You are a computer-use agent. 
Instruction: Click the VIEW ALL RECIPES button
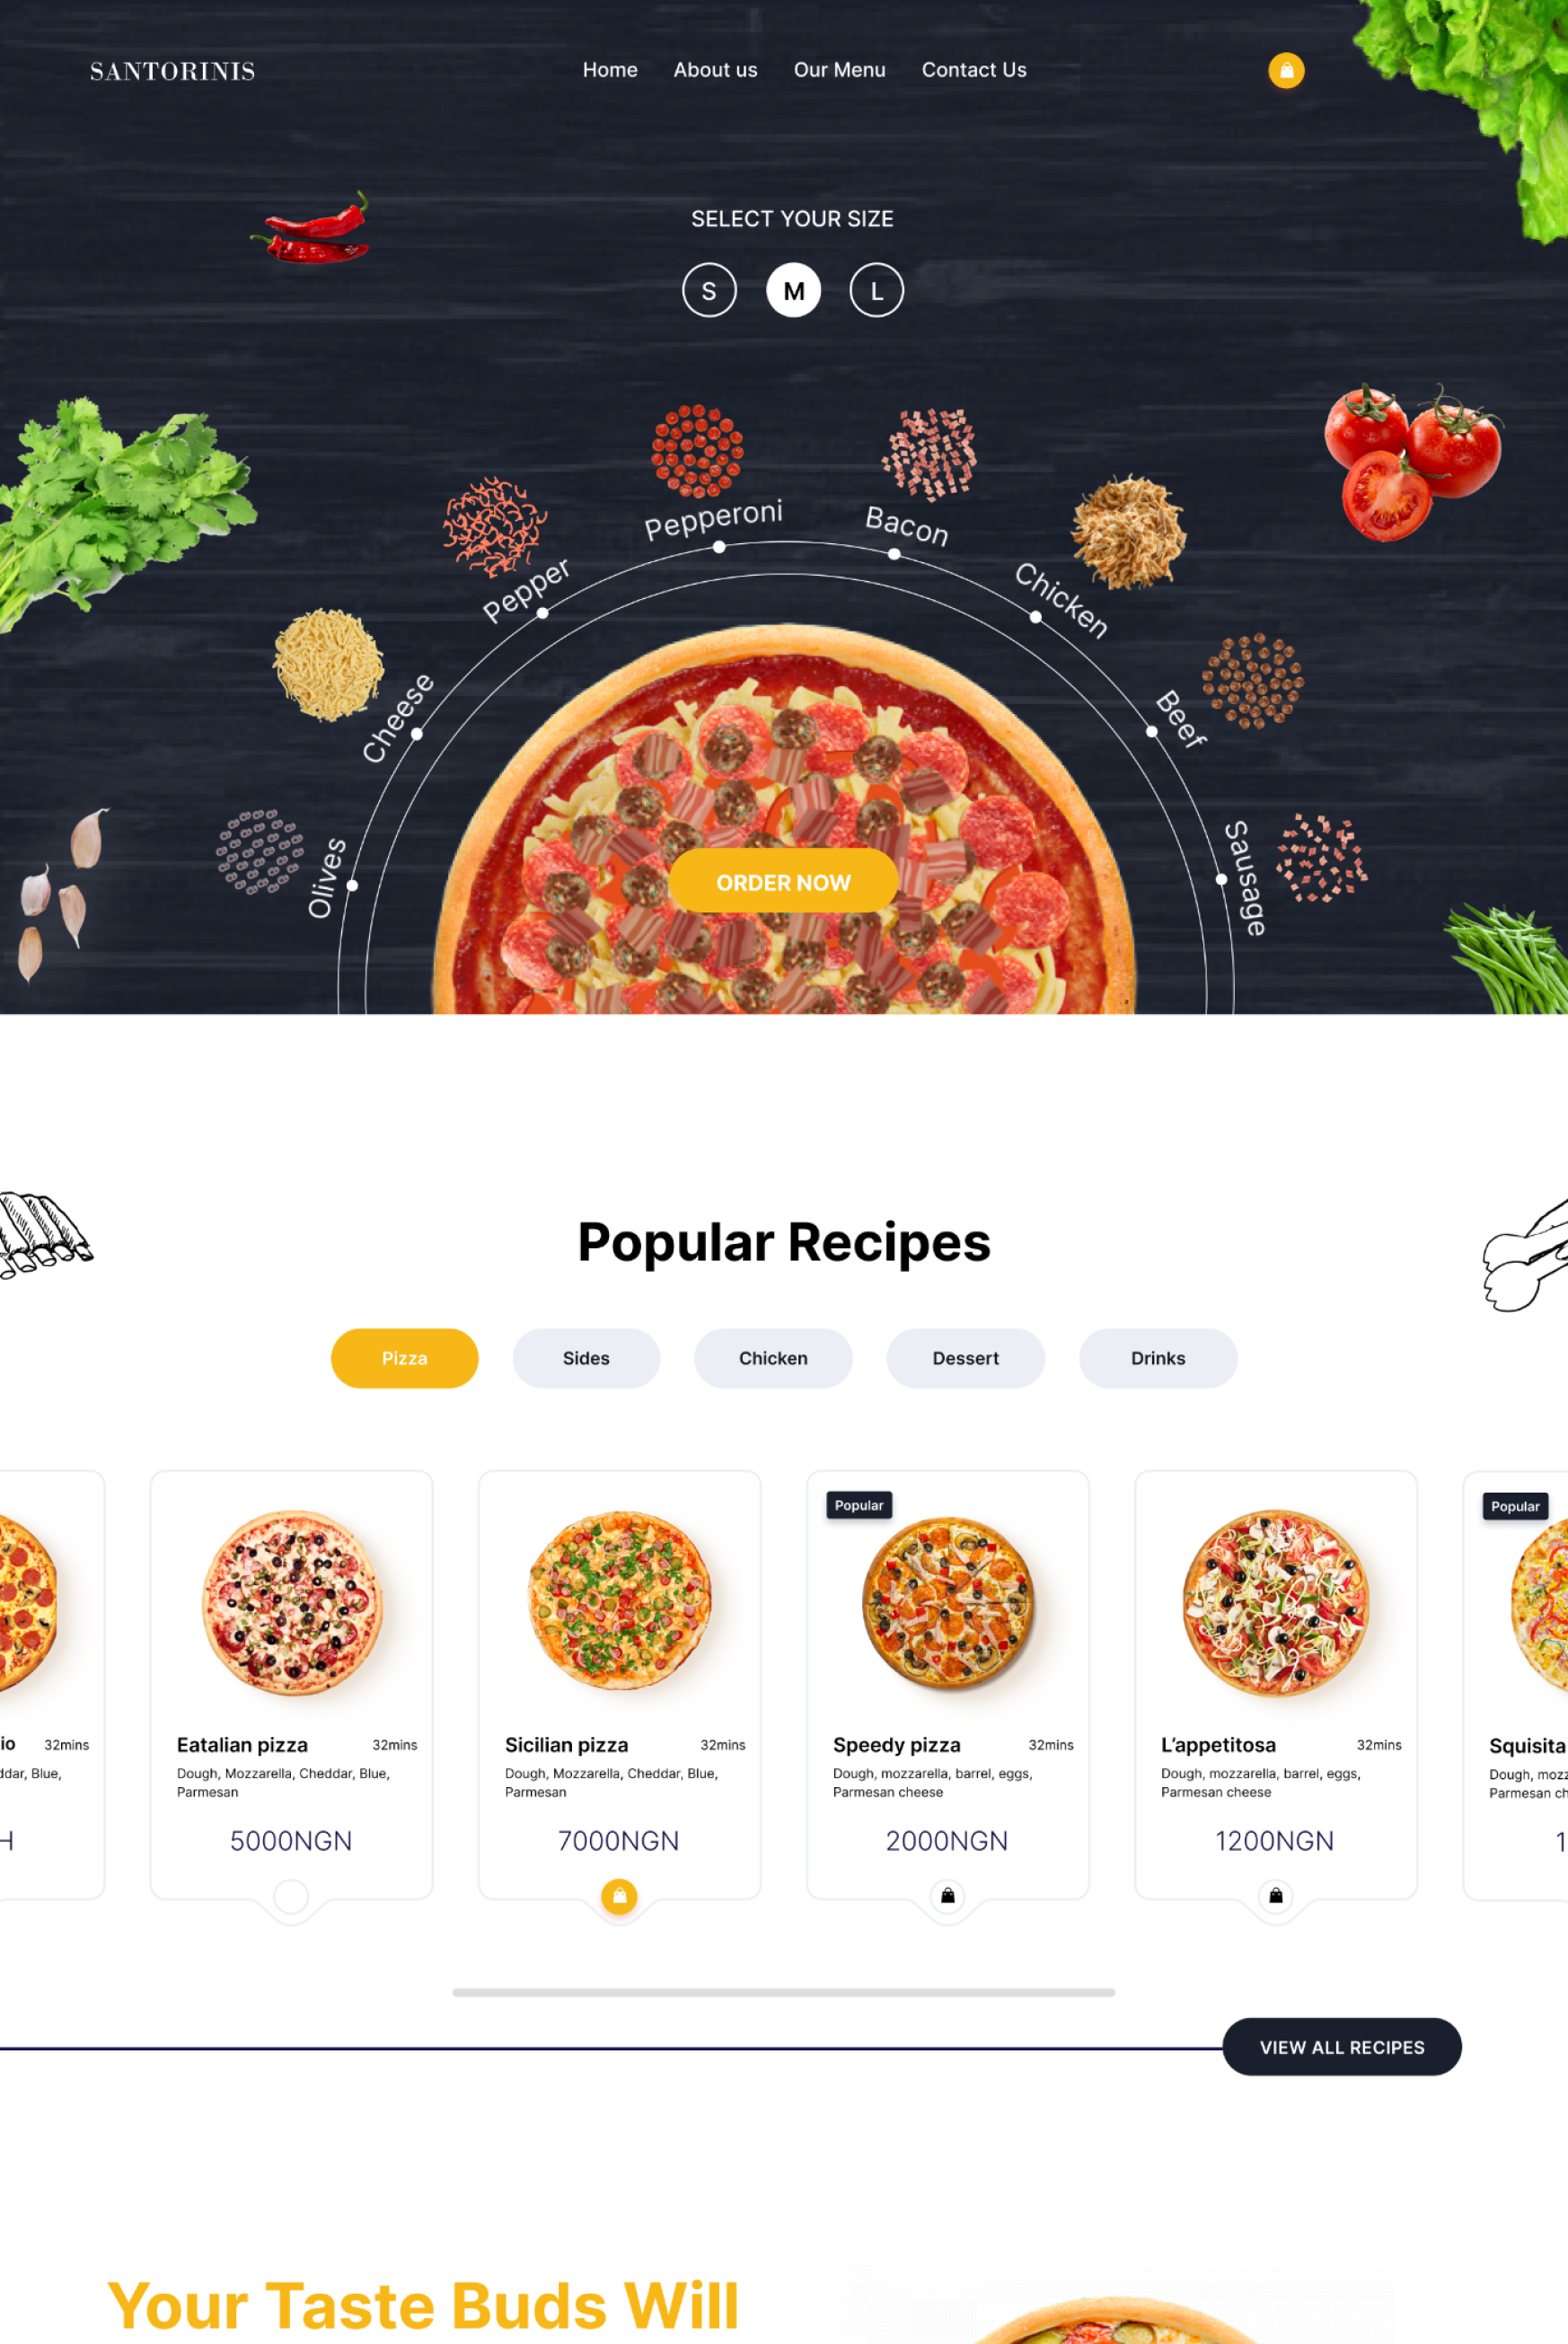(x=1342, y=2047)
